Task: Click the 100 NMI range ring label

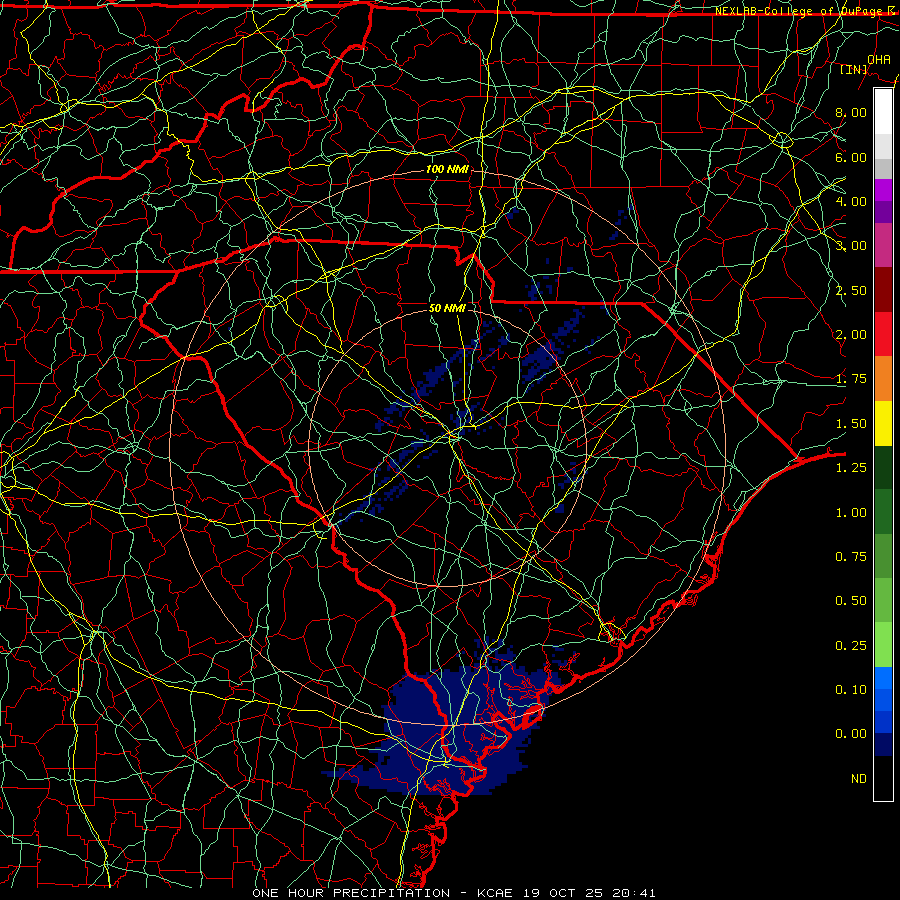Action: 447,169
